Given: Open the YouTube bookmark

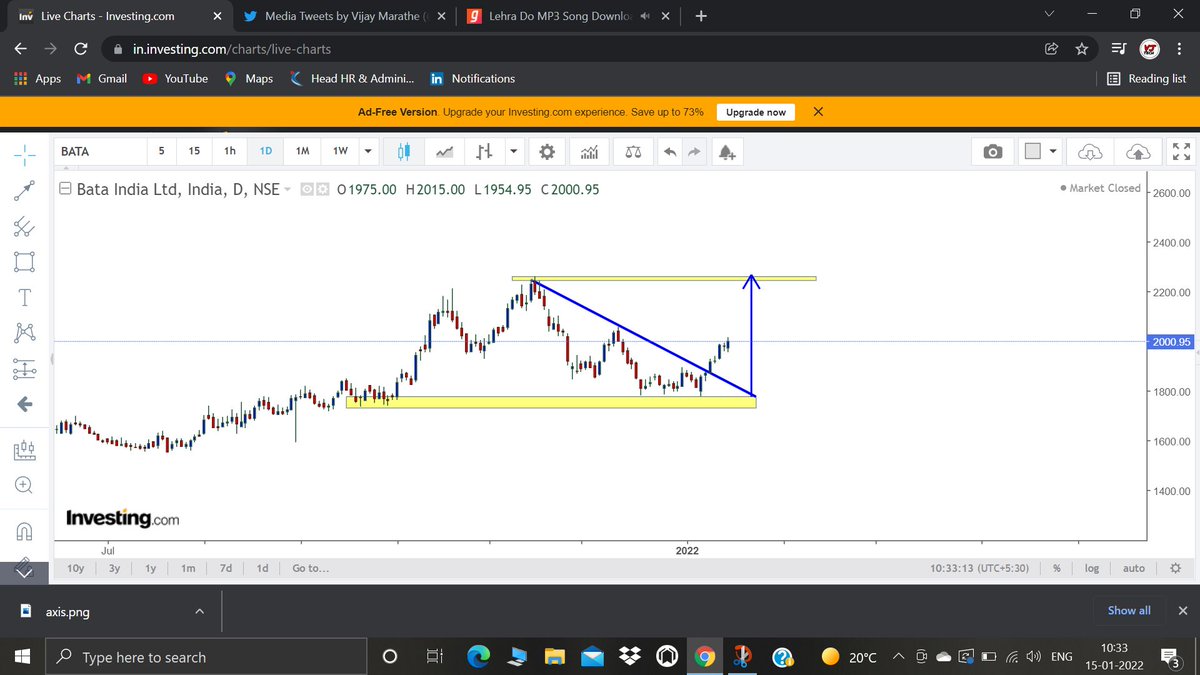Looking at the screenshot, I should click(175, 78).
